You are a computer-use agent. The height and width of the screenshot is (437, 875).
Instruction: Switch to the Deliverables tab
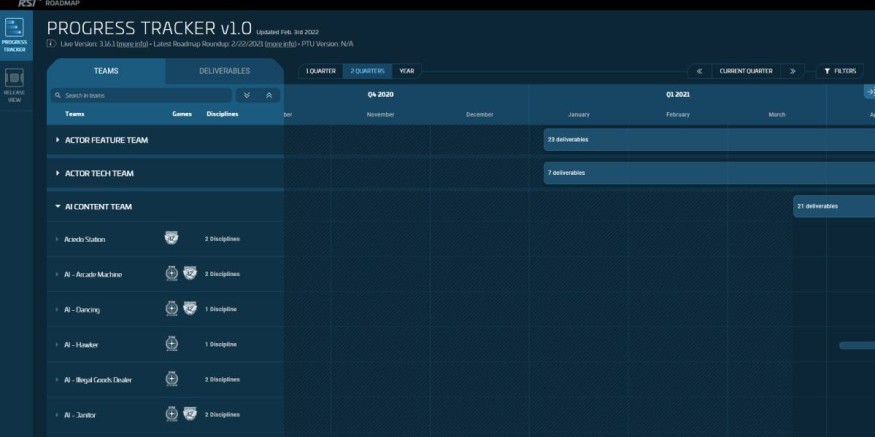point(224,71)
